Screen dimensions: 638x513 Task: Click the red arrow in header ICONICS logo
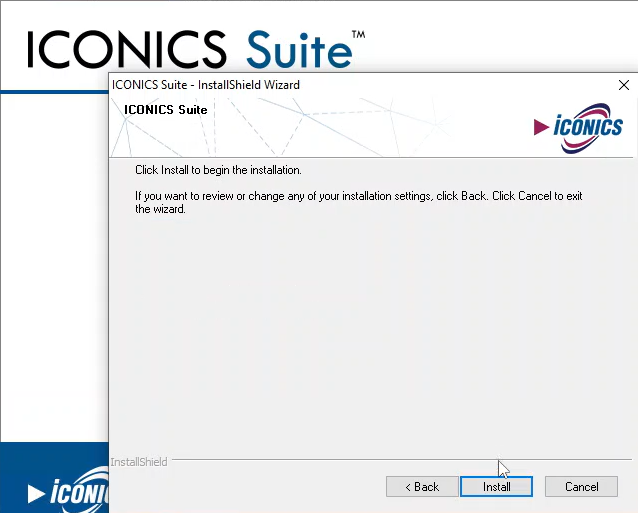541,127
